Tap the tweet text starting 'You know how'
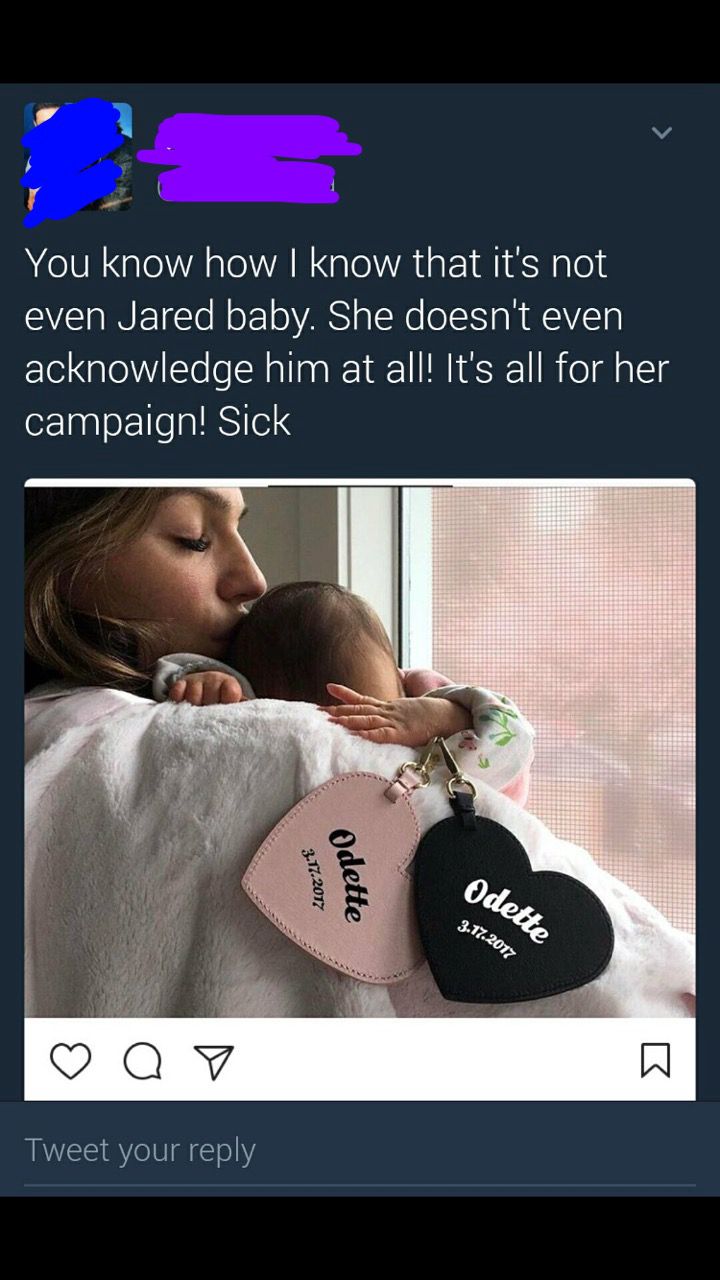720x1280 pixels. coord(347,342)
